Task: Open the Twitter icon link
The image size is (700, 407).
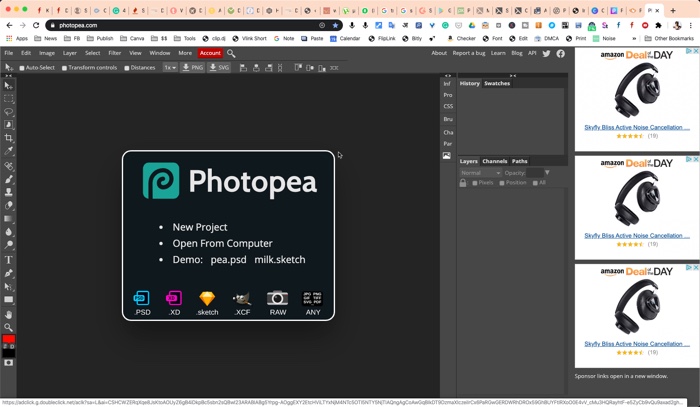Action: 546,54
